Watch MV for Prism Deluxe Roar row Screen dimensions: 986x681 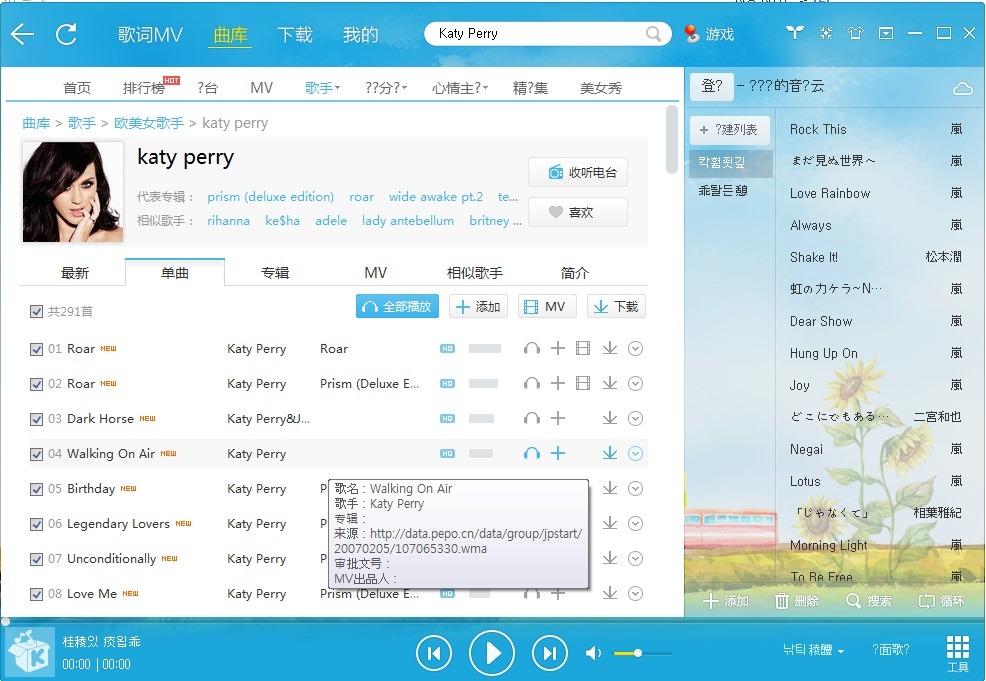click(583, 384)
